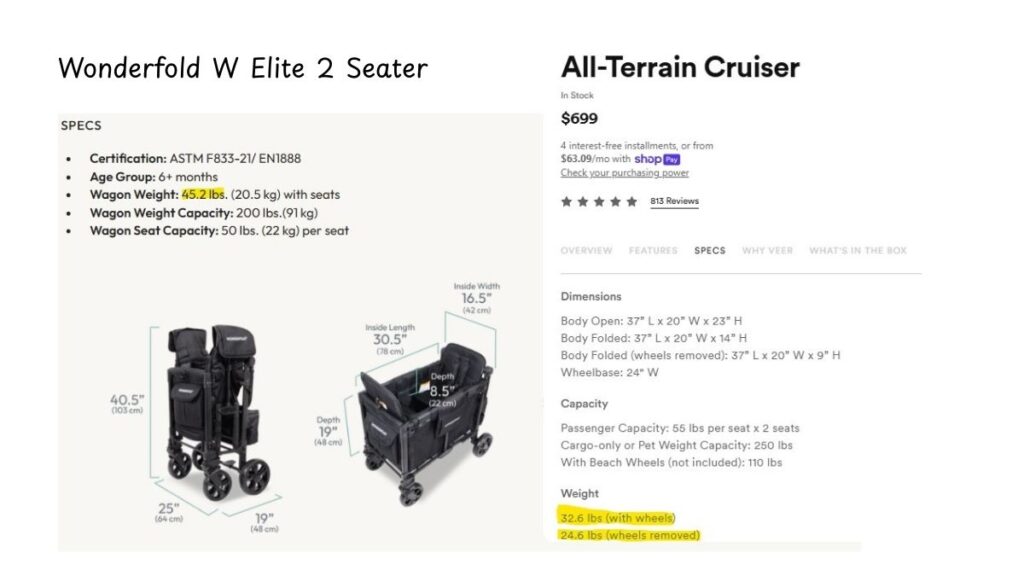Viewport: 1024px width, 576px height.
Task: Click the second rating star
Action: coord(583,201)
